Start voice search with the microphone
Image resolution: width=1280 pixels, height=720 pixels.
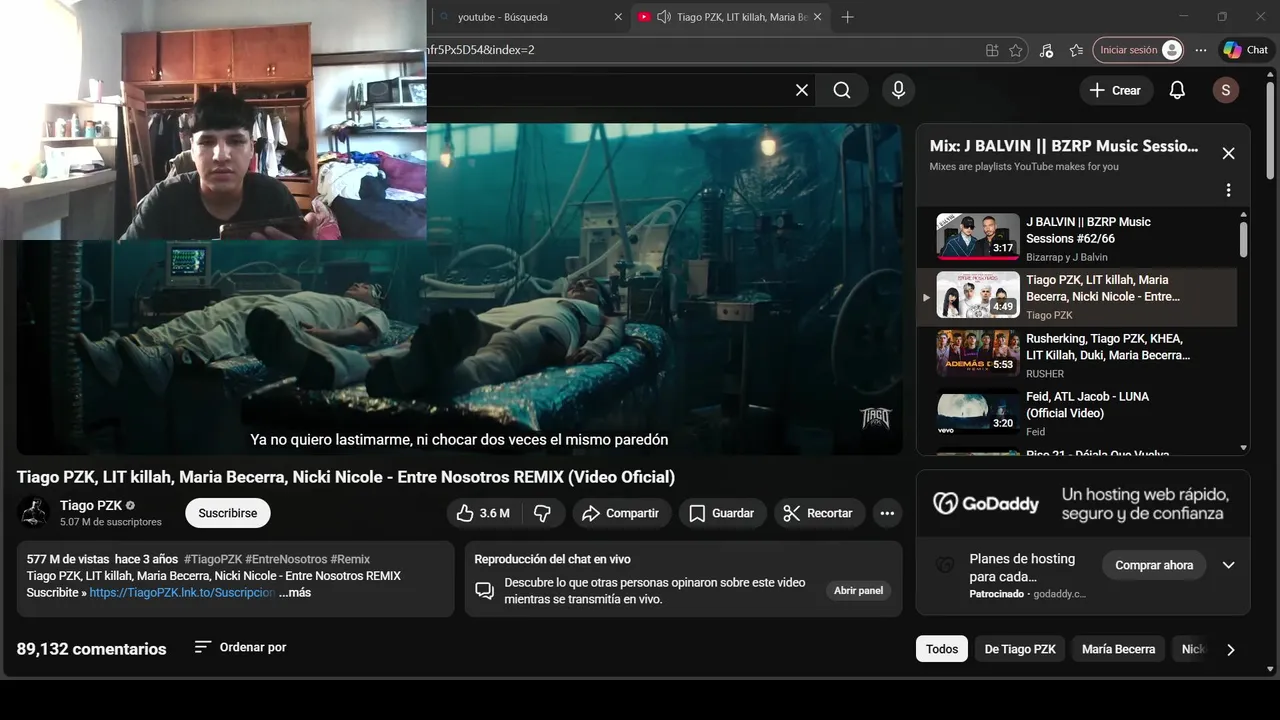point(898,90)
